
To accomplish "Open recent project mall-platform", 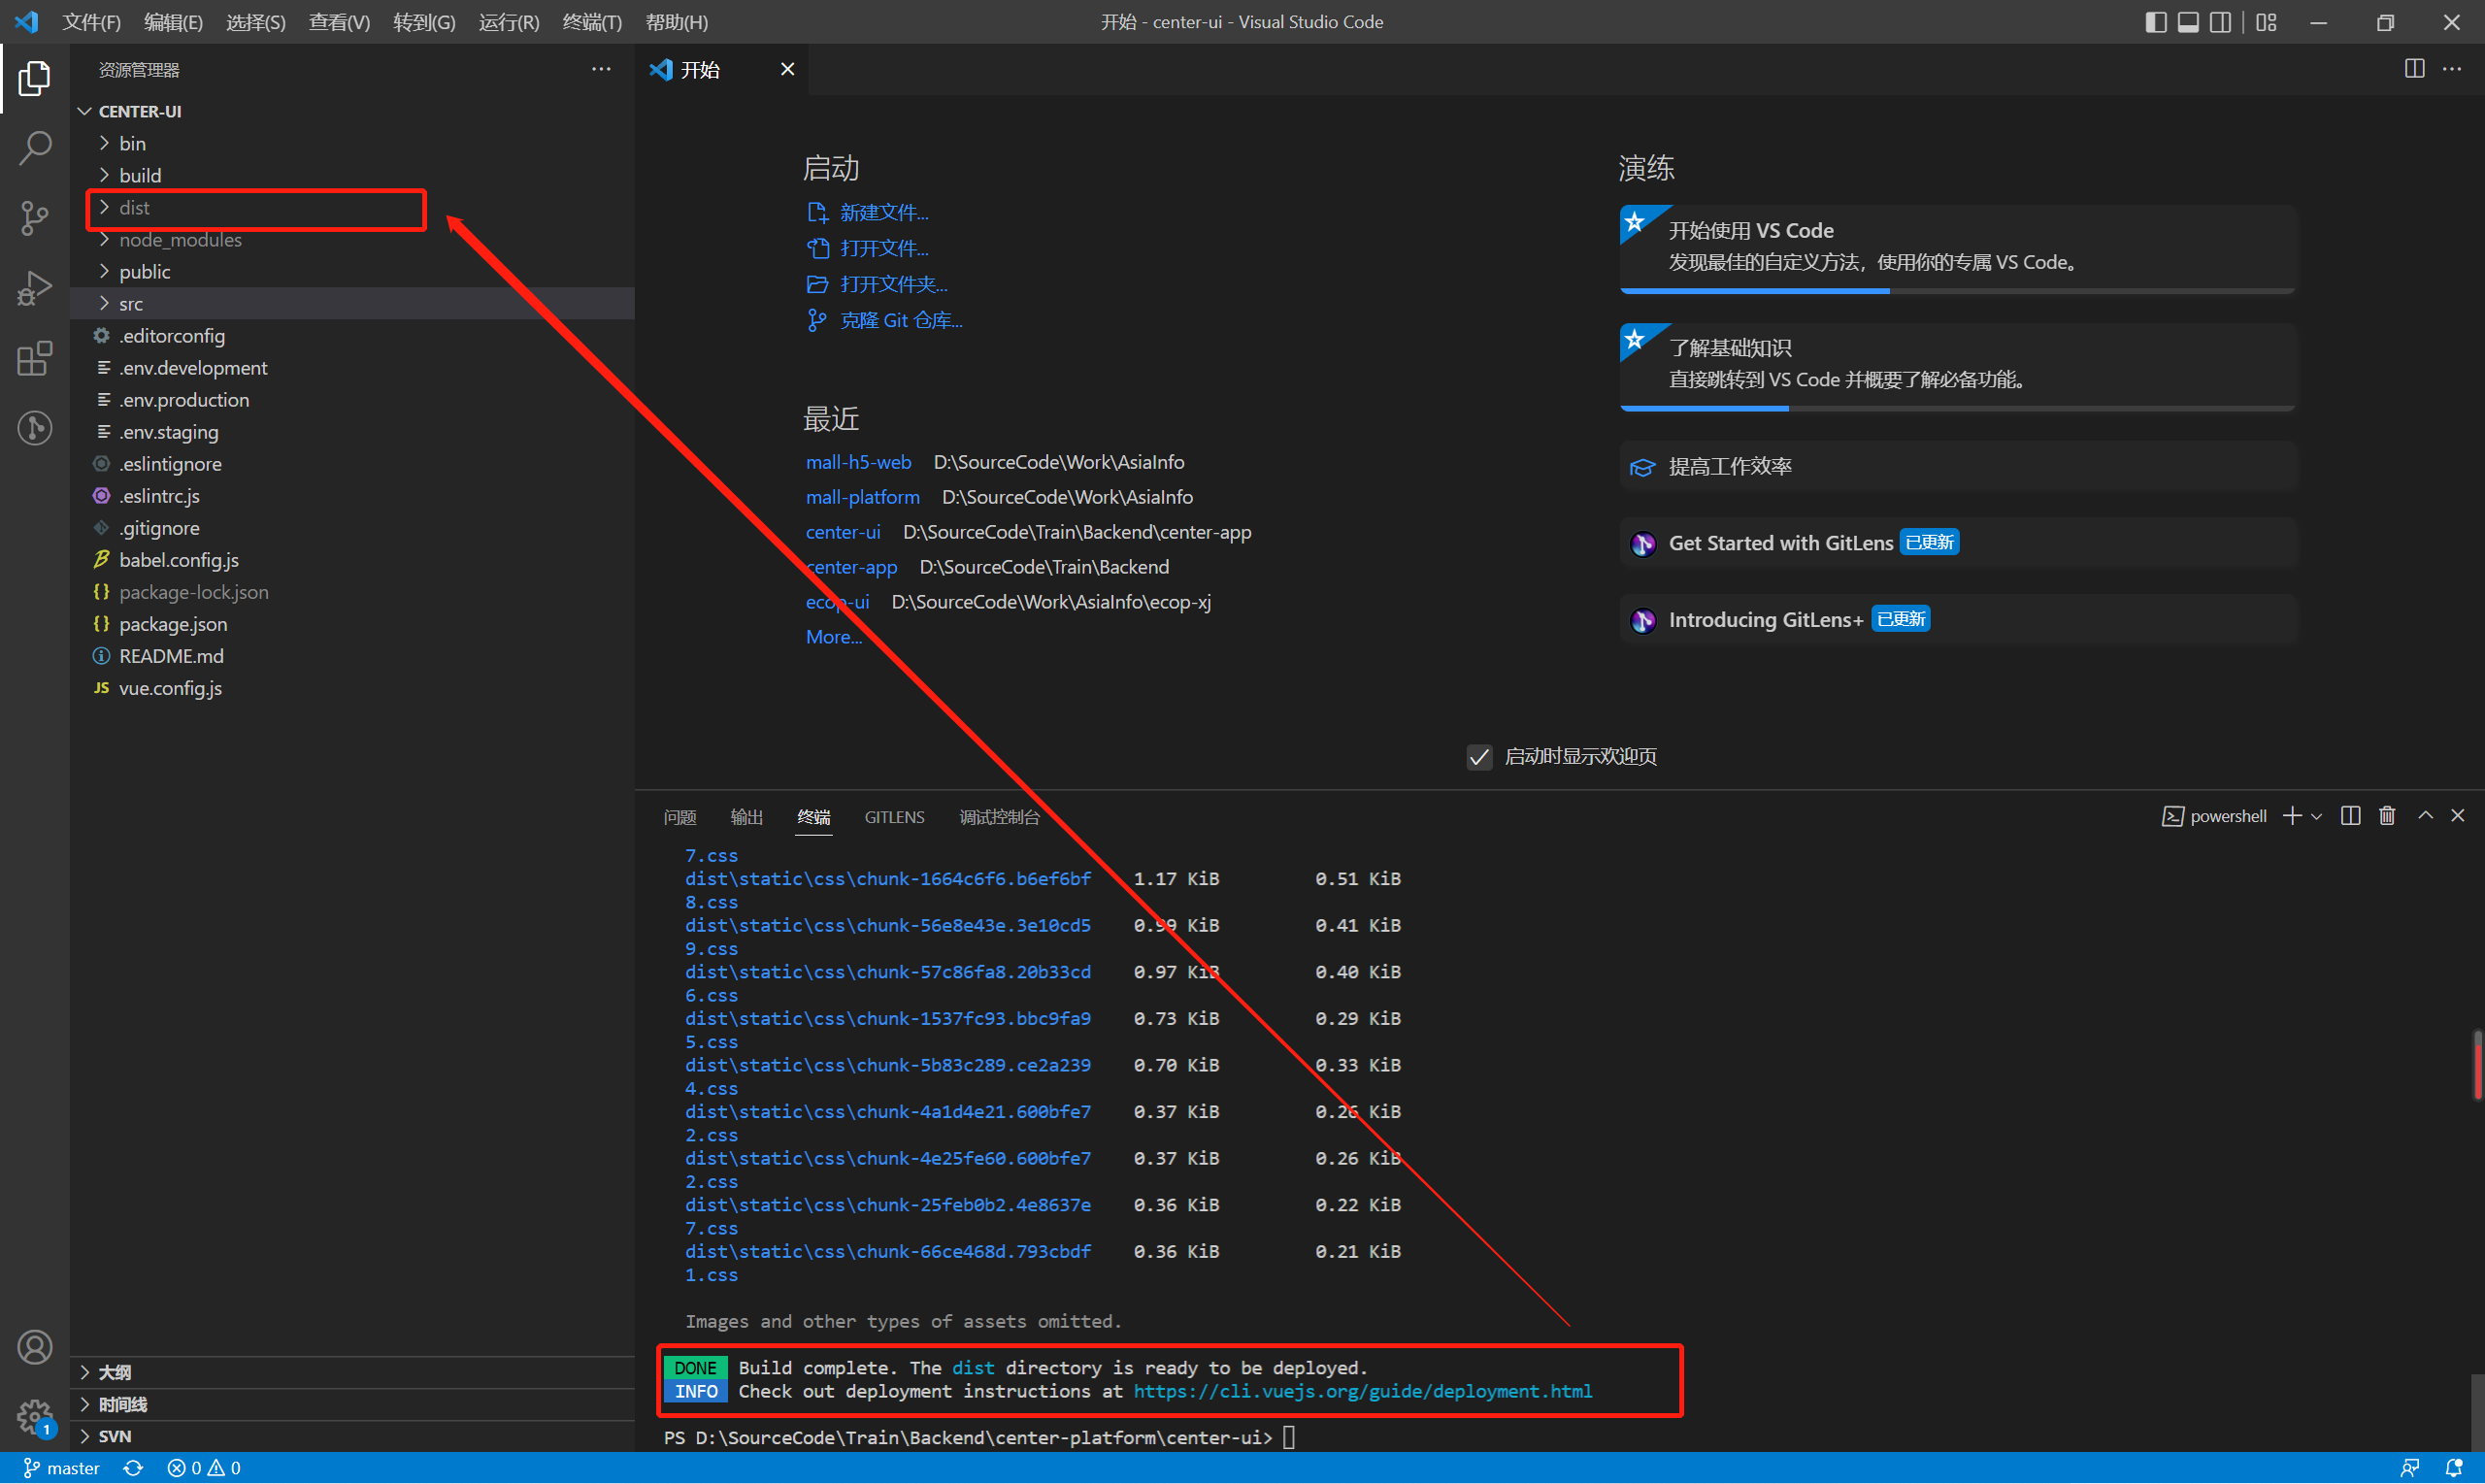I will 862,497.
